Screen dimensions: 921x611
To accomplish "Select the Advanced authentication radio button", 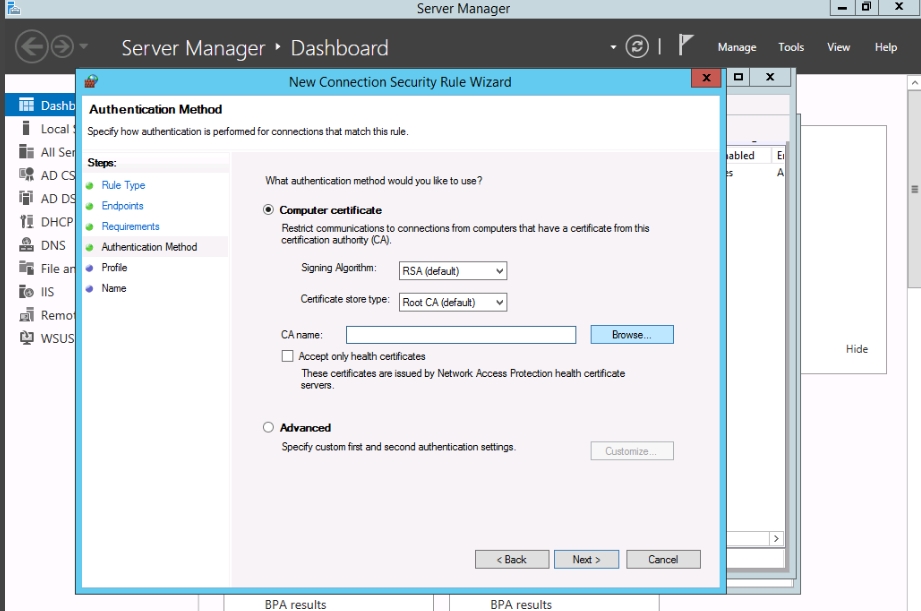I will (268, 427).
